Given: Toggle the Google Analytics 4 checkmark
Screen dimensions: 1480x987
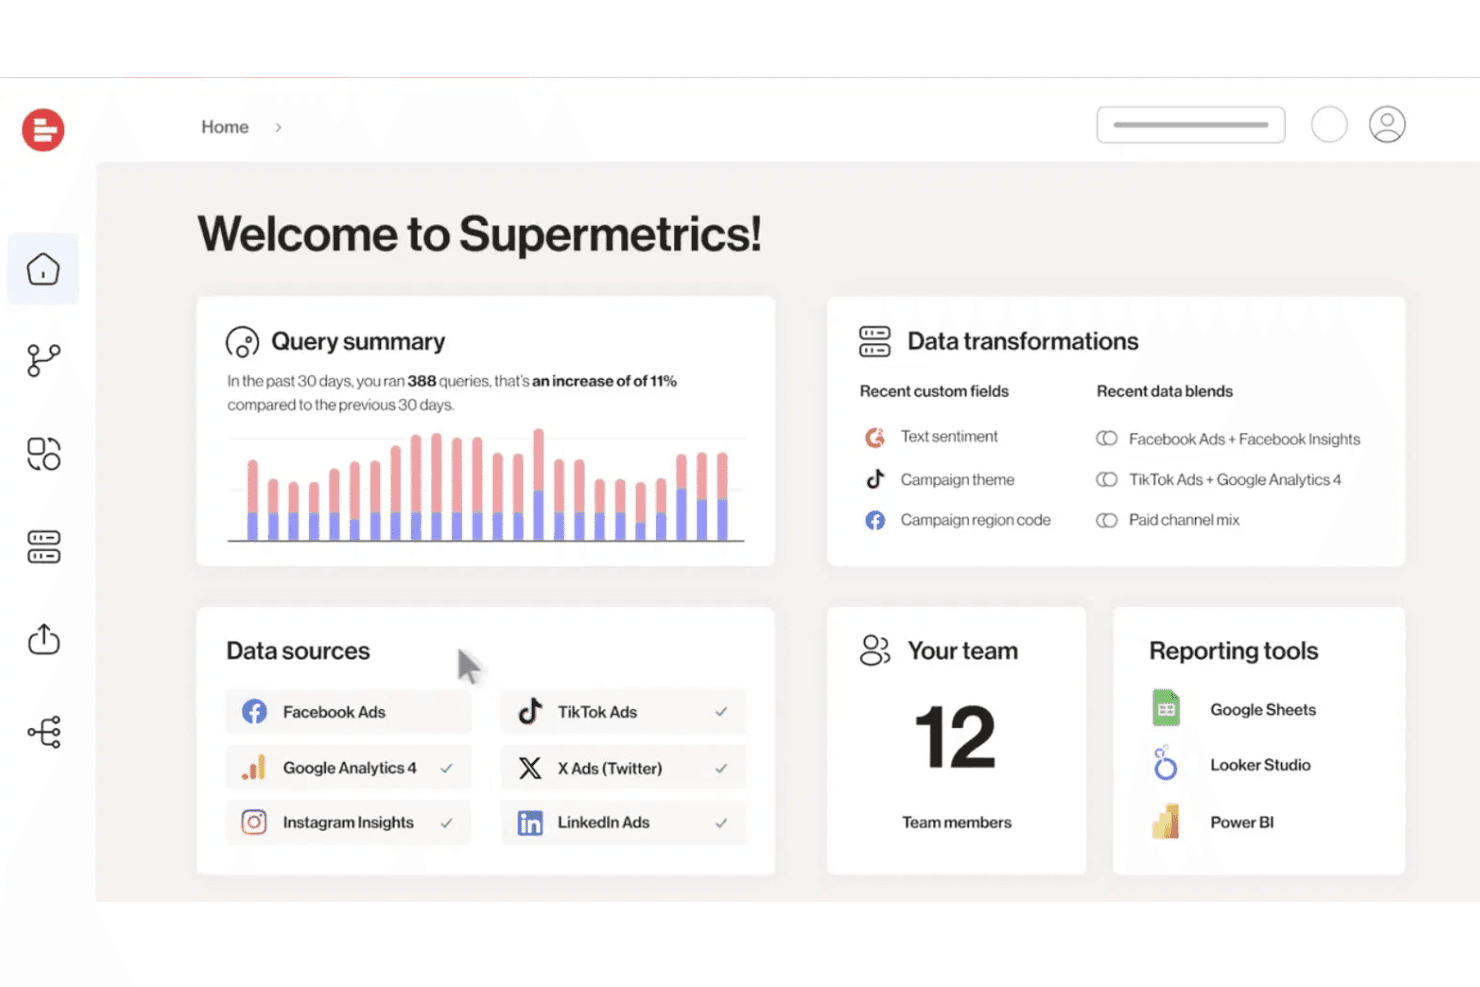Looking at the screenshot, I should (x=446, y=768).
